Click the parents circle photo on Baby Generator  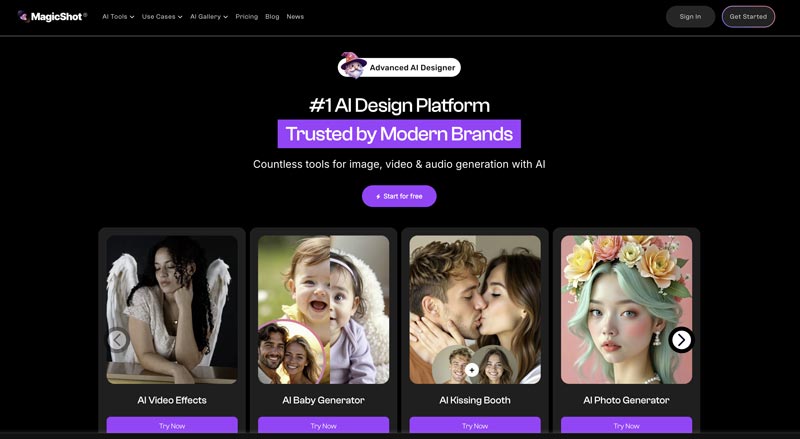coord(291,352)
